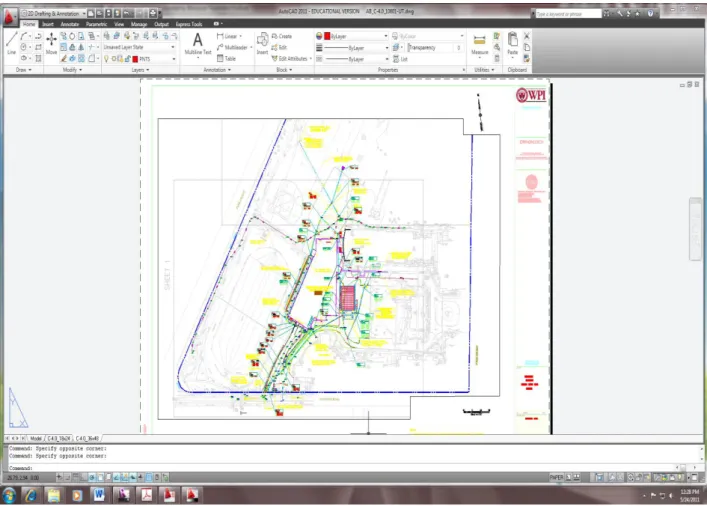Click the Quick Calculator icon in Utilities
The width and height of the screenshot is (707, 506).
[x=496, y=58]
